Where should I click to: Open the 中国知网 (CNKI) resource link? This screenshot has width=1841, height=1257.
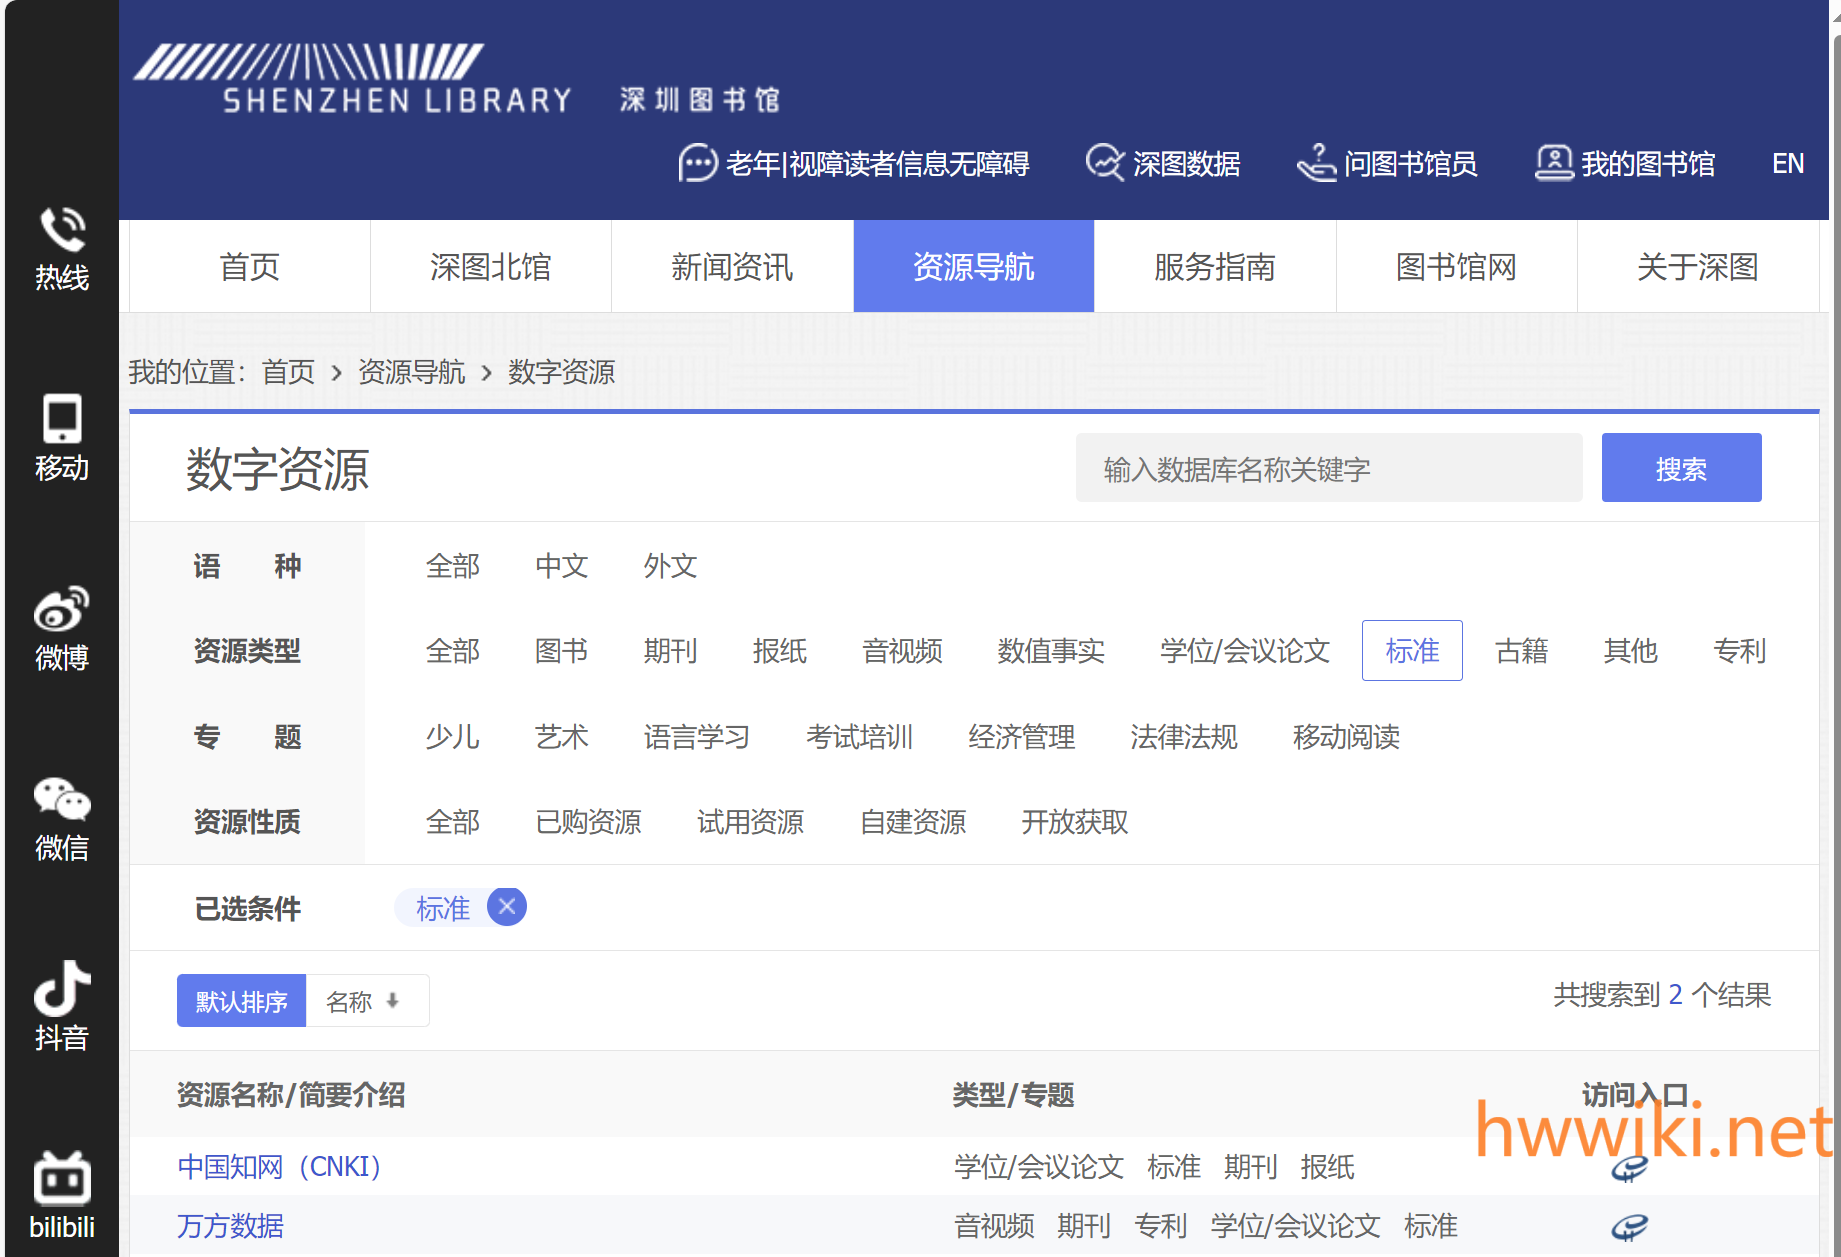(279, 1167)
